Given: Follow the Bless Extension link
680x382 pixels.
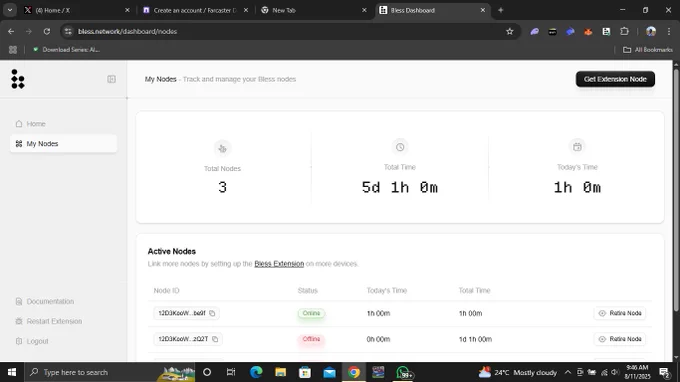Looking at the screenshot, I should [279, 264].
